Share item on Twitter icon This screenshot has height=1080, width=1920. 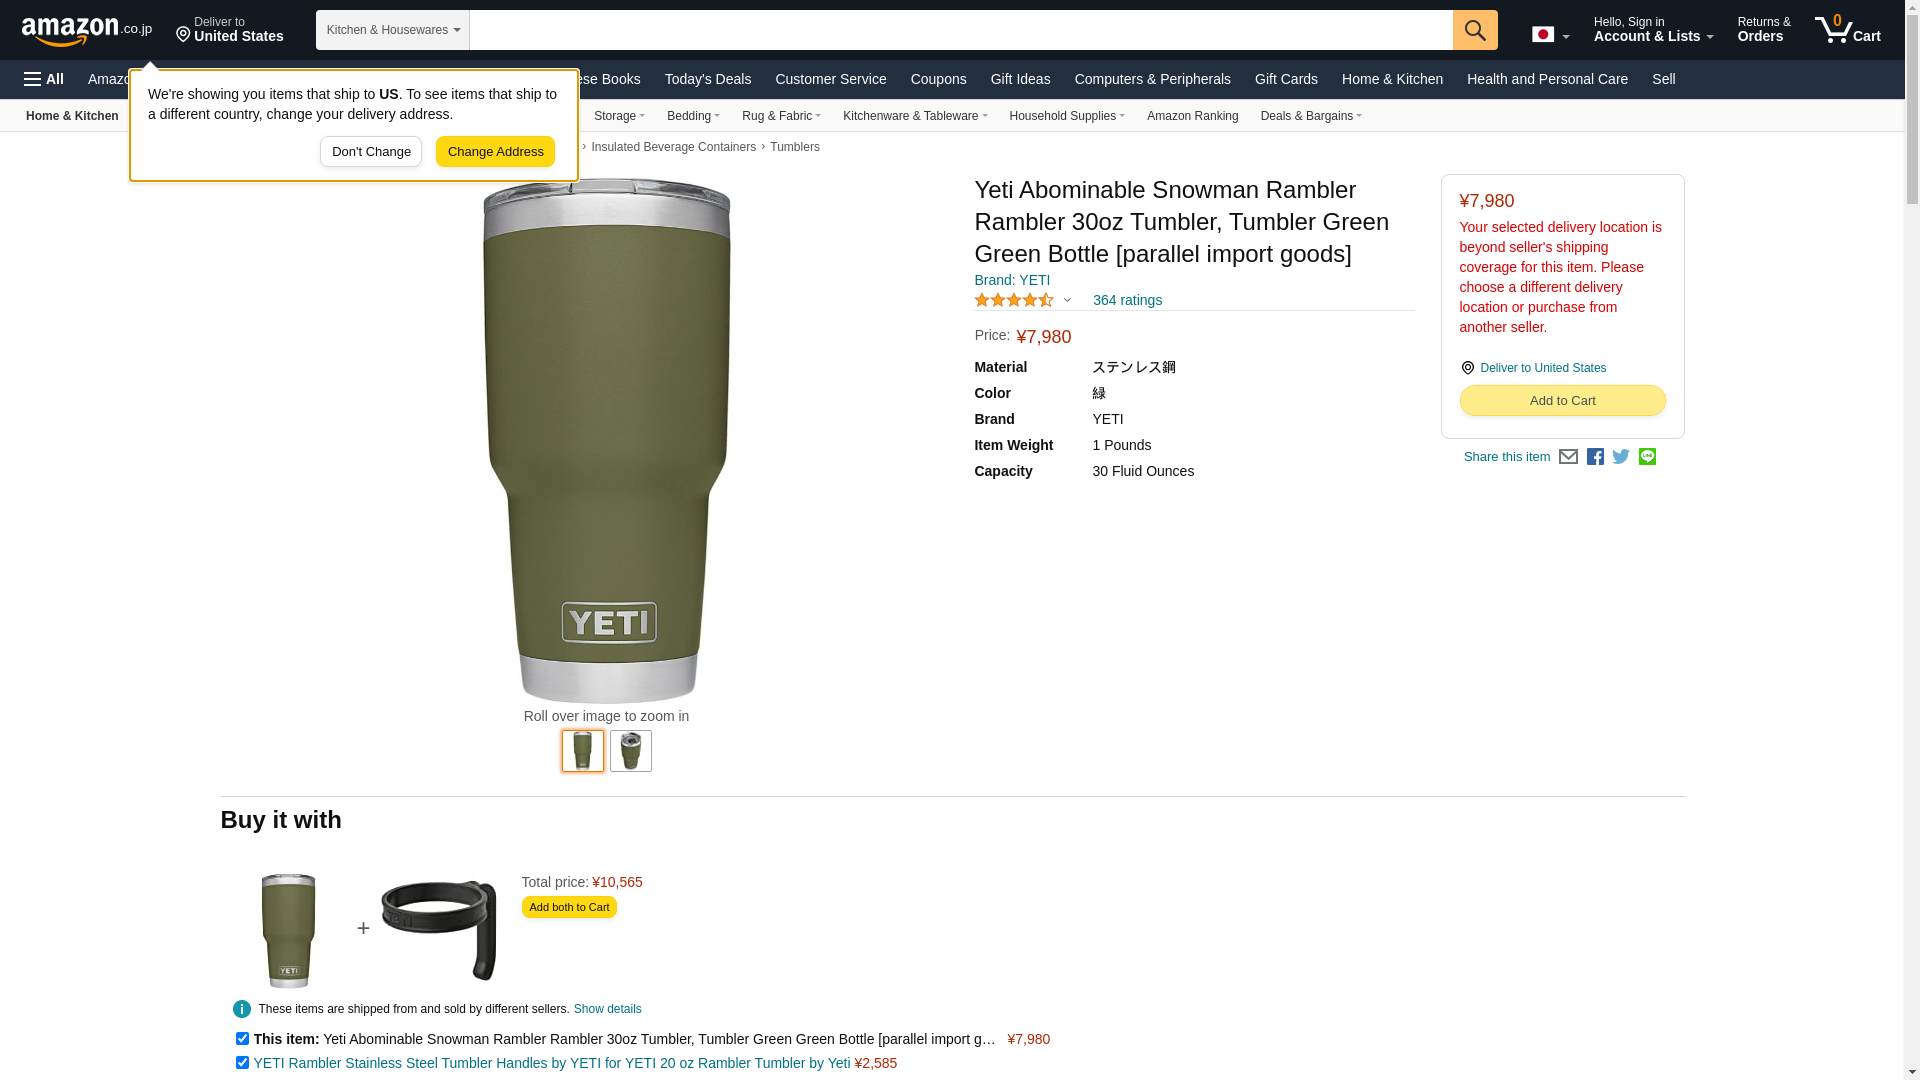(1621, 457)
